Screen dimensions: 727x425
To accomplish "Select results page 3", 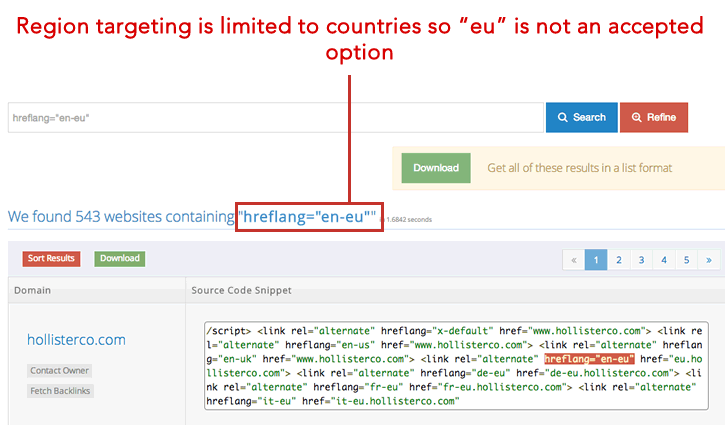I will coord(641,260).
